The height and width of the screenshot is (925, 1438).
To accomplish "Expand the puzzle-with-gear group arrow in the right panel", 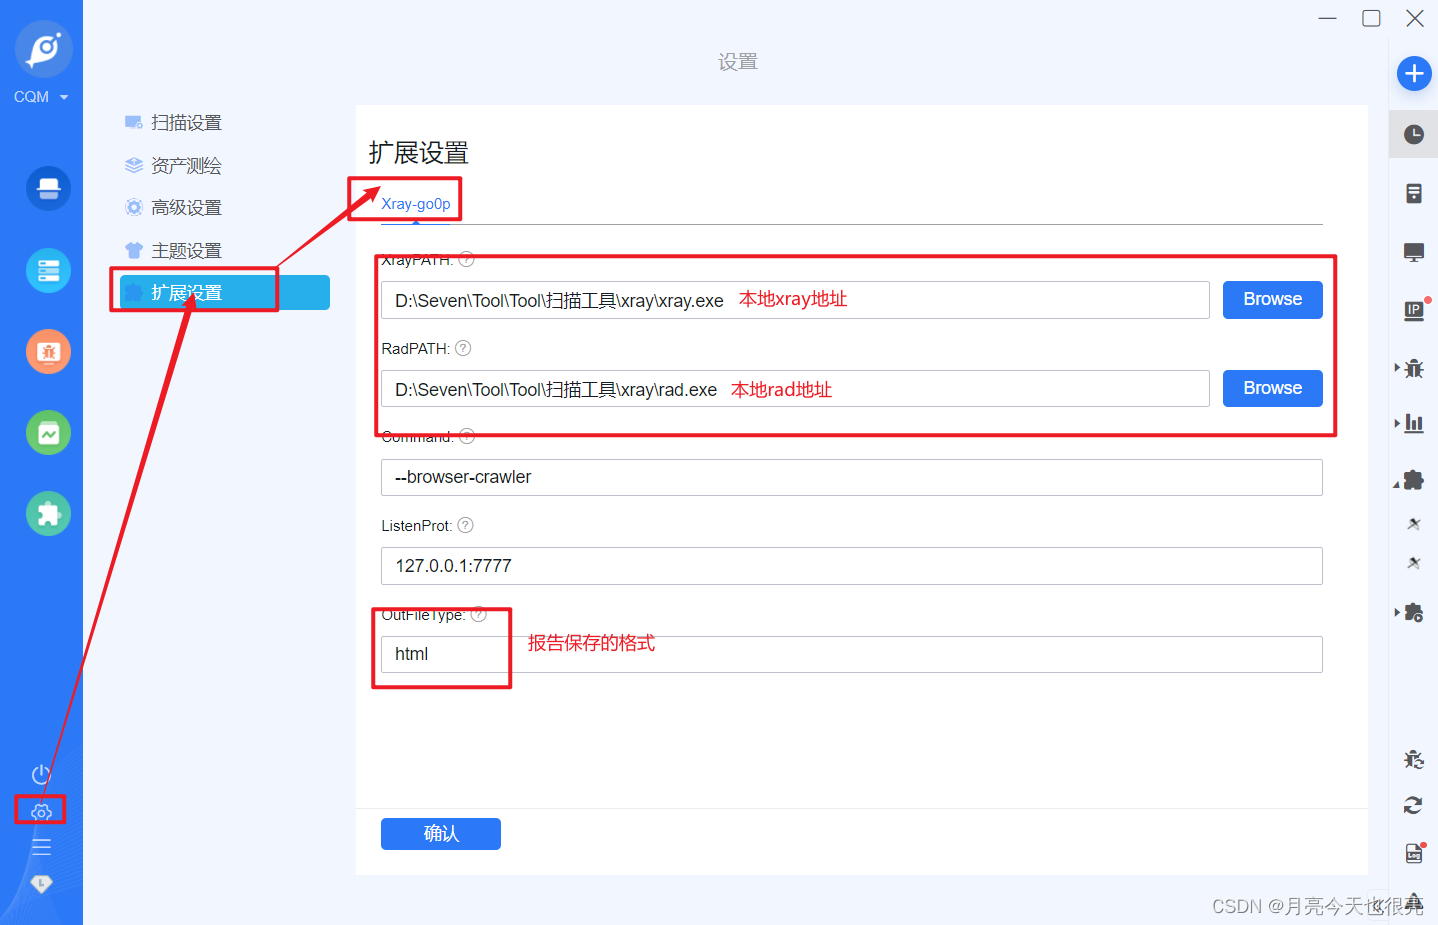I will tap(1397, 612).
